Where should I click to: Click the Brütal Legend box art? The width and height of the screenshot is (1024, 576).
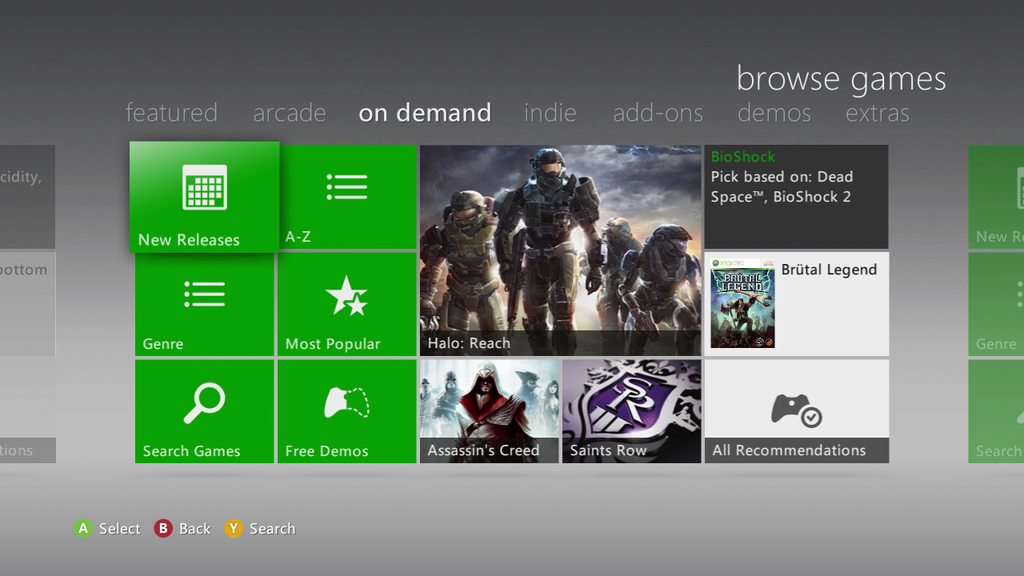(743, 303)
